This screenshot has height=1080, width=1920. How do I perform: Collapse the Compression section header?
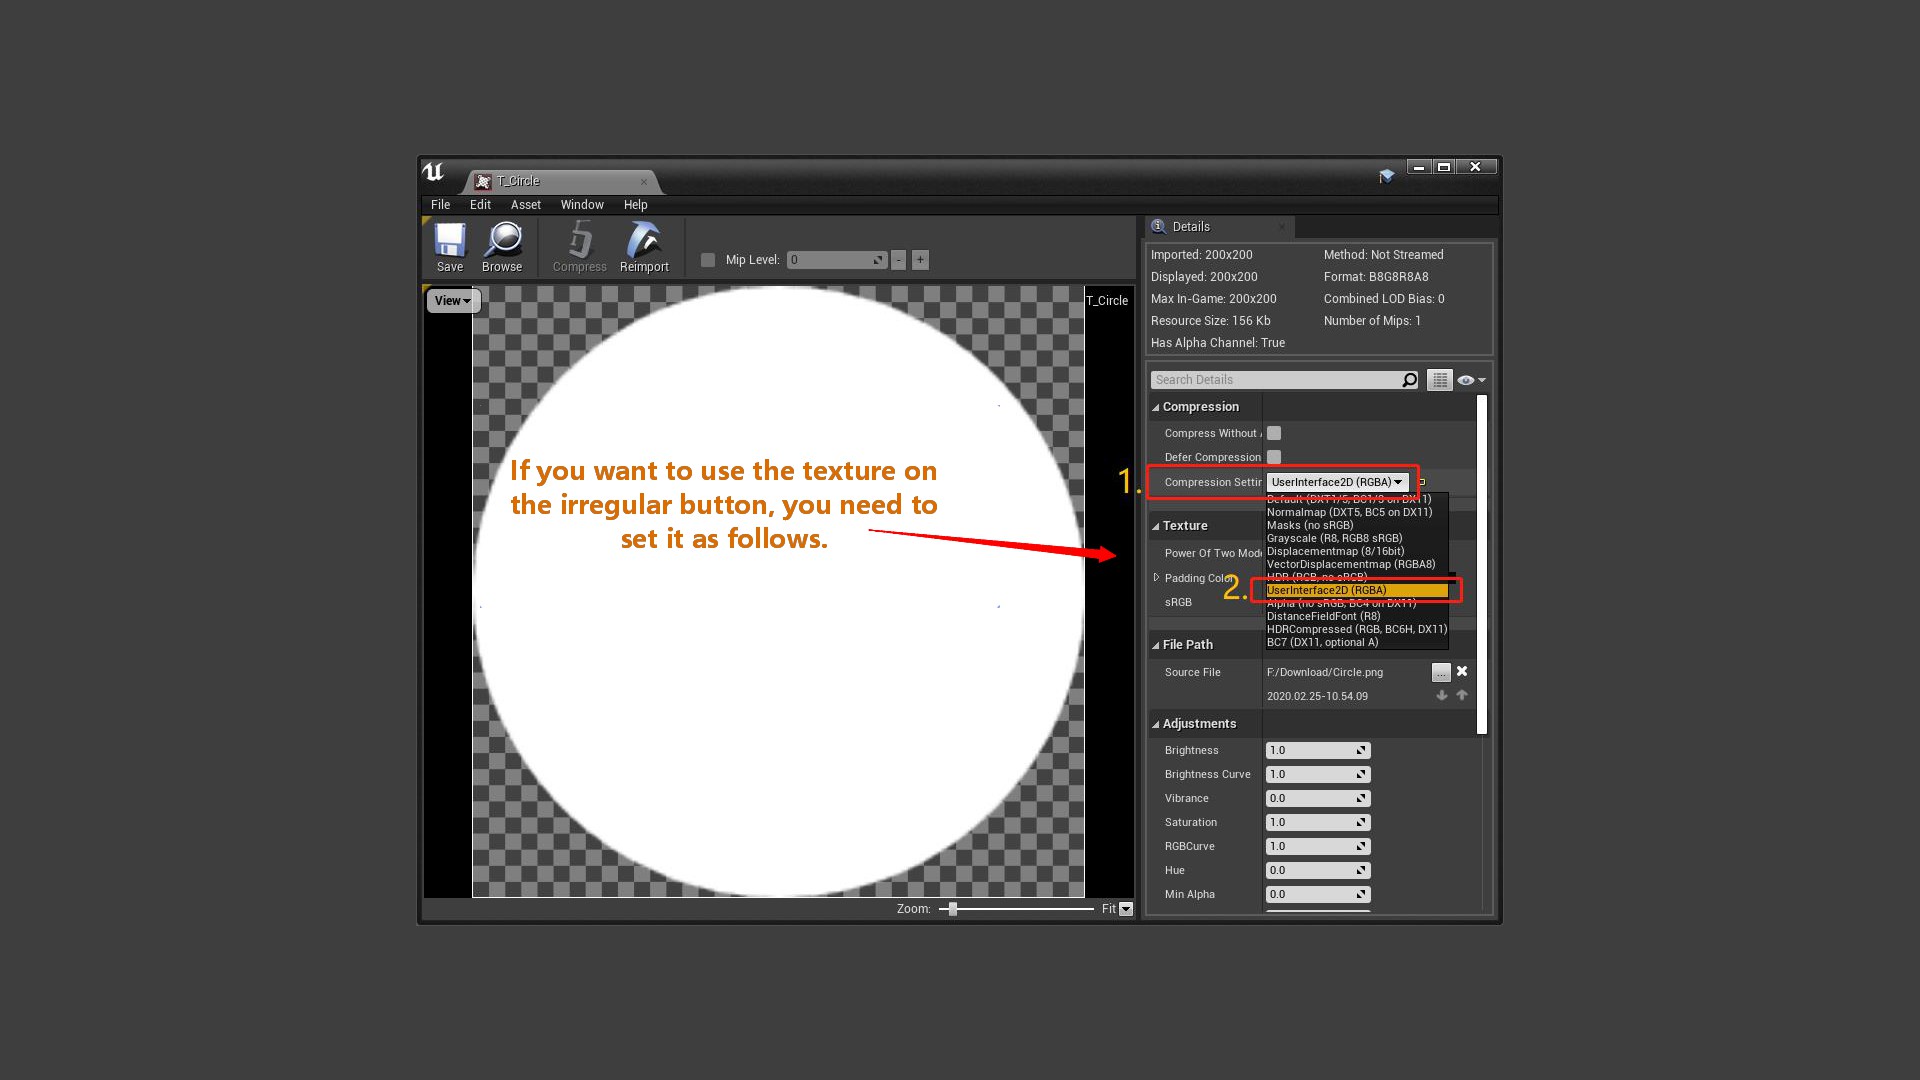pyautogui.click(x=1158, y=406)
